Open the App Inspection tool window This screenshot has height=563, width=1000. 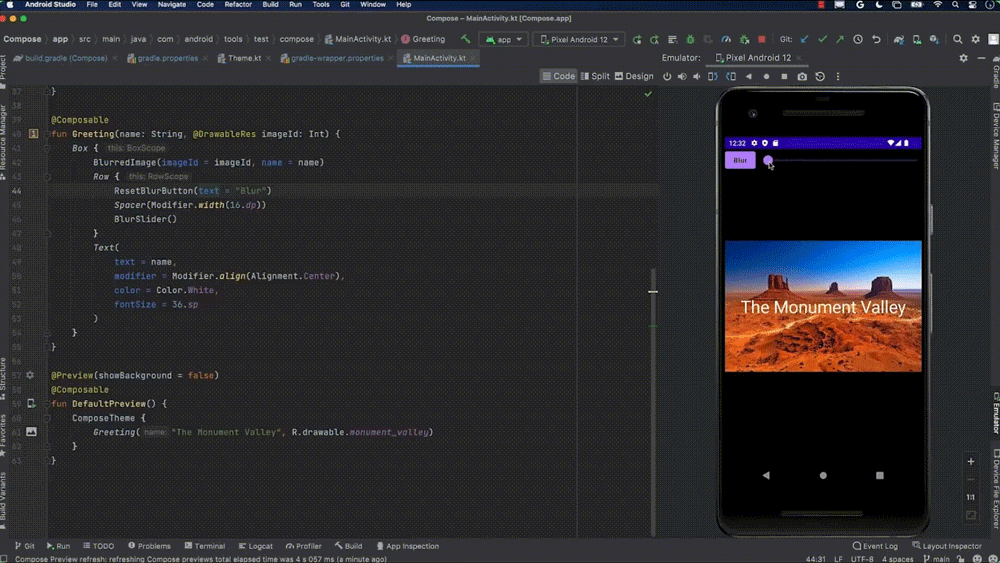(408, 546)
